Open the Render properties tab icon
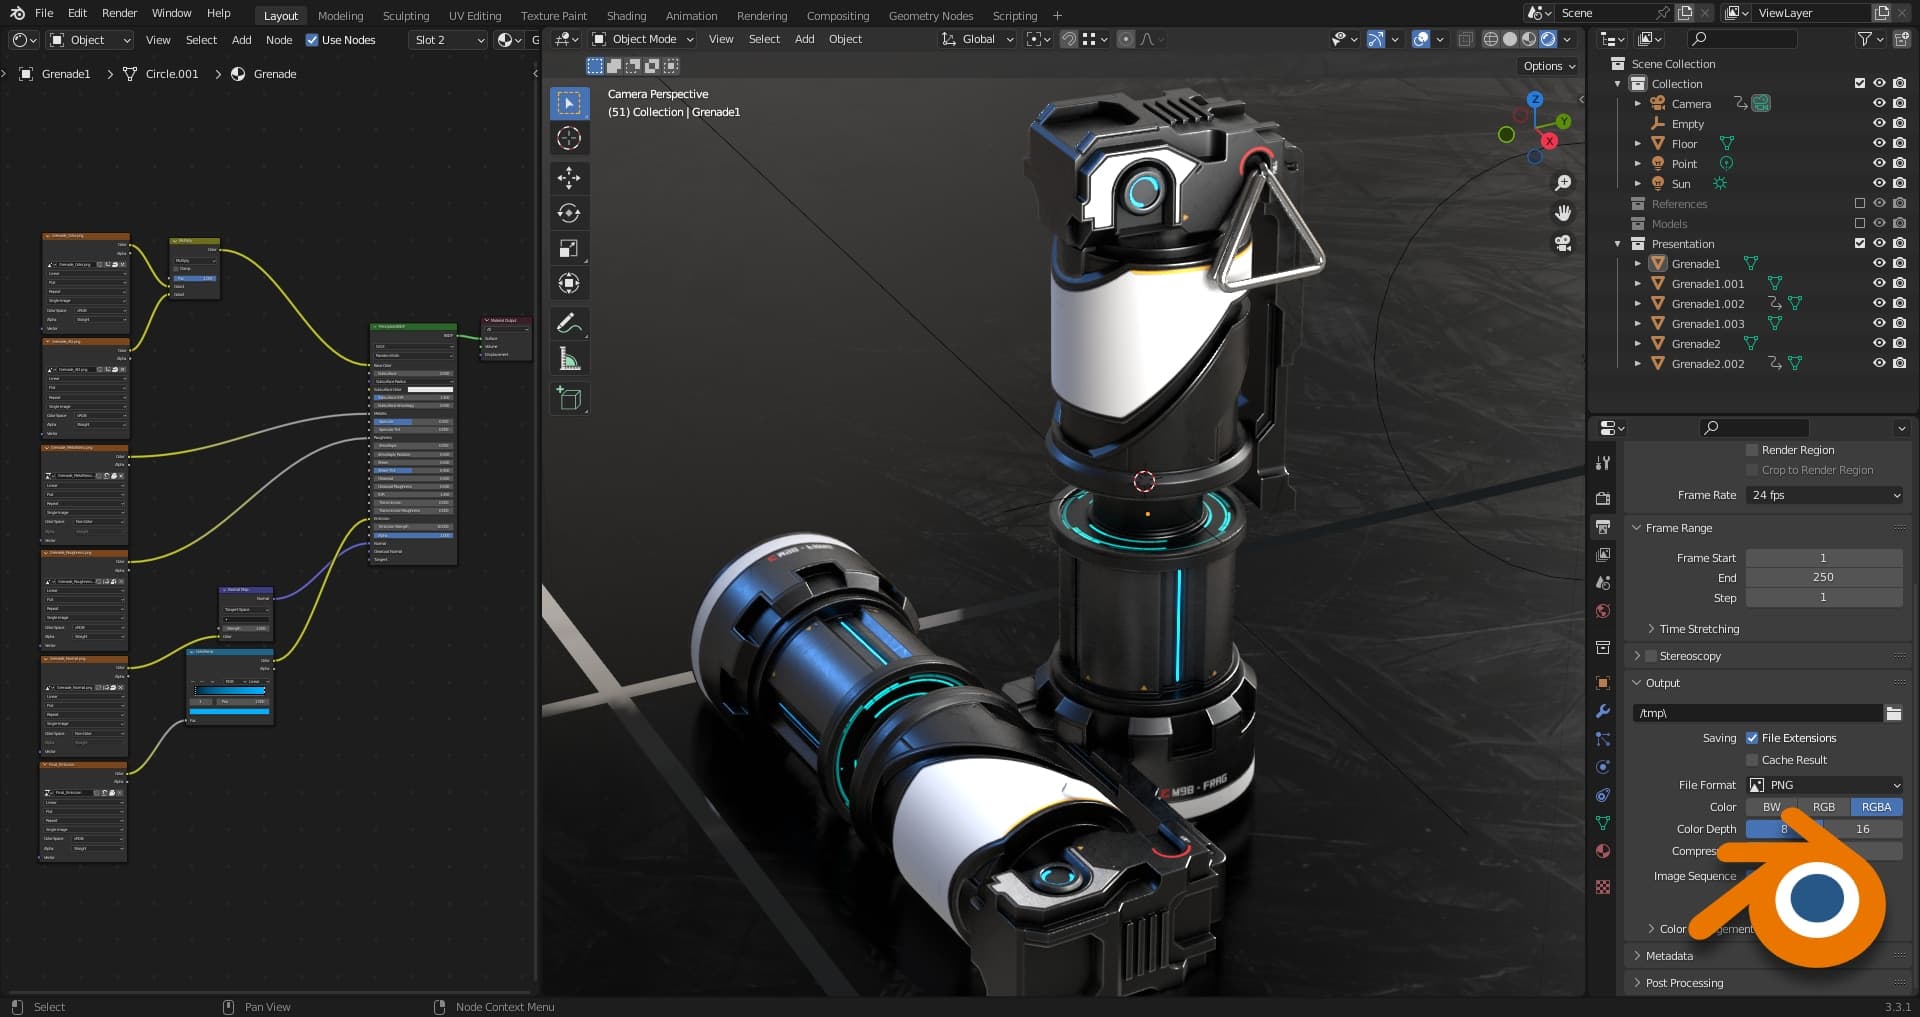 (x=1603, y=499)
